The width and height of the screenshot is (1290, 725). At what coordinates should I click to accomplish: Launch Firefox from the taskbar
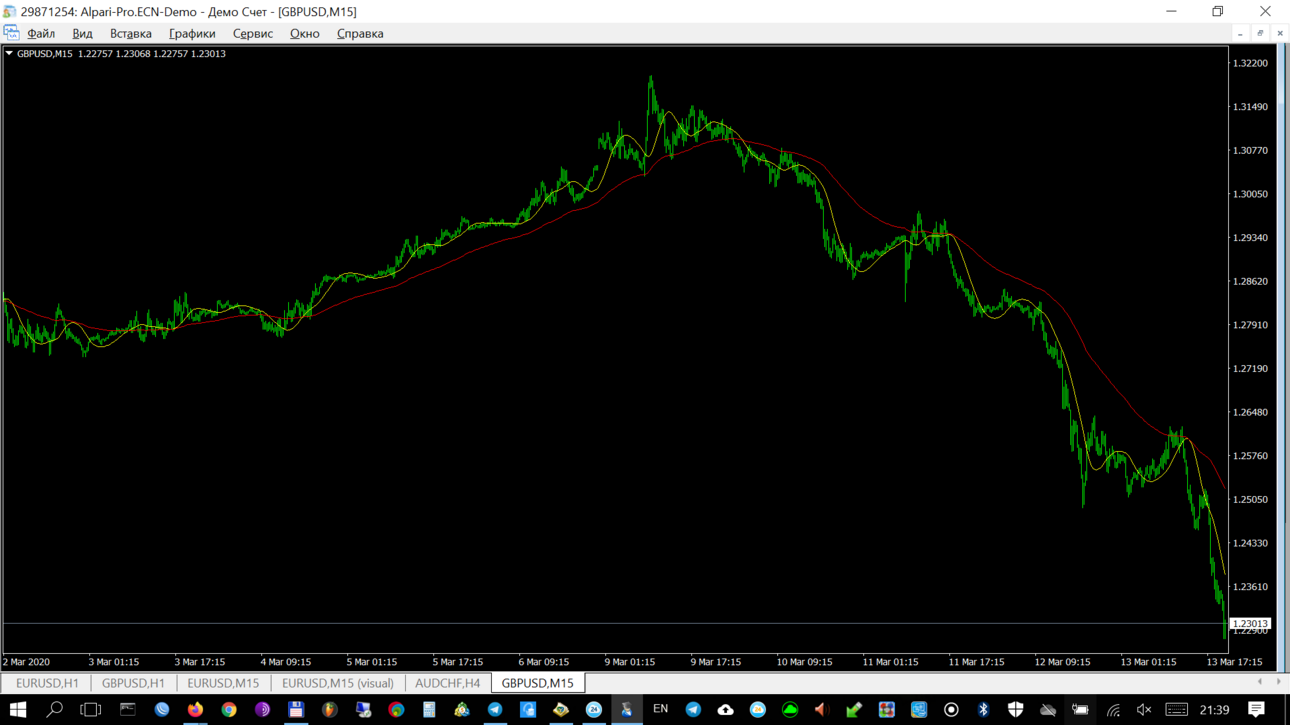[195, 710]
